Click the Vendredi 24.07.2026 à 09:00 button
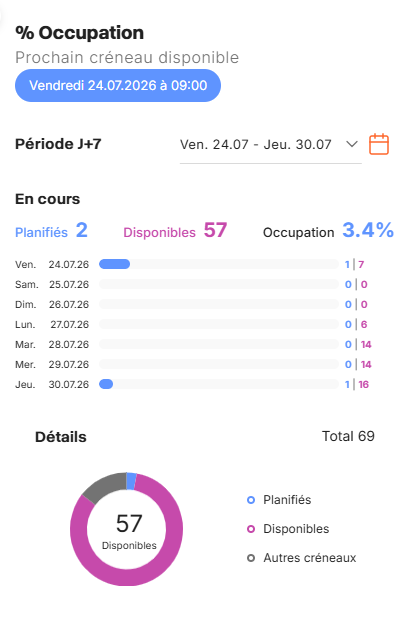 pyautogui.click(x=118, y=85)
